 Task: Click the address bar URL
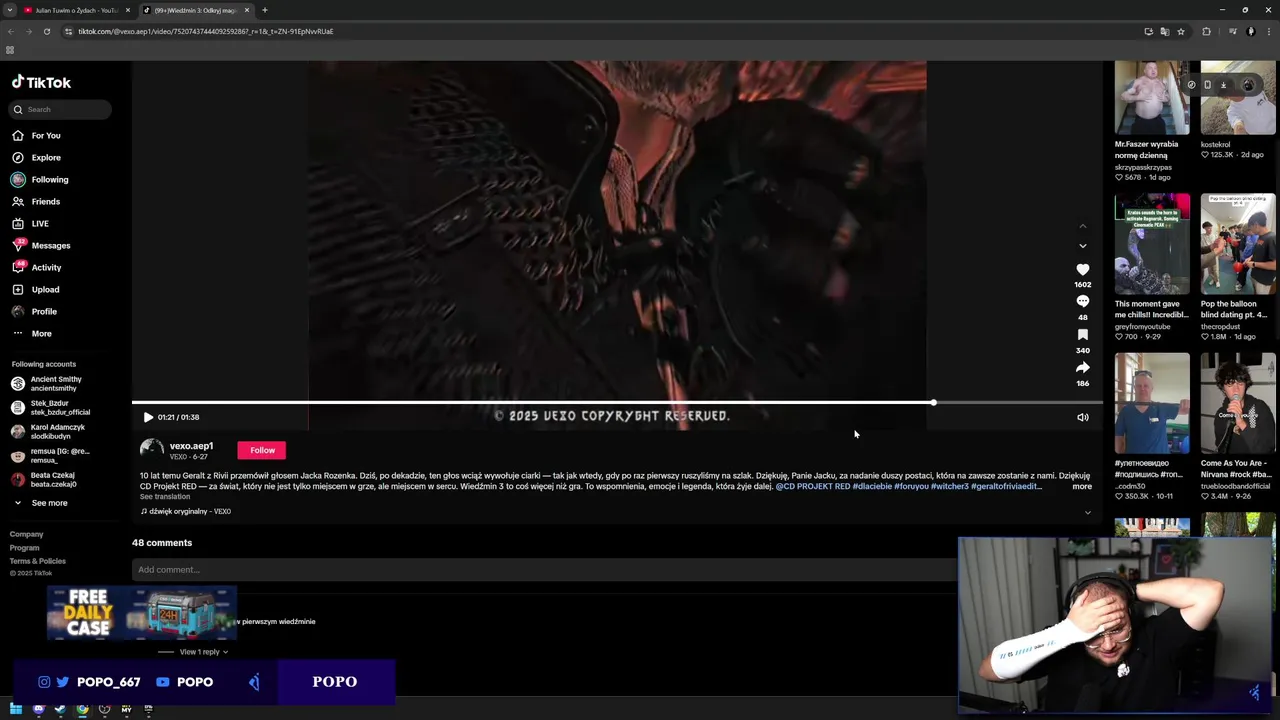pyautogui.click(x=205, y=31)
